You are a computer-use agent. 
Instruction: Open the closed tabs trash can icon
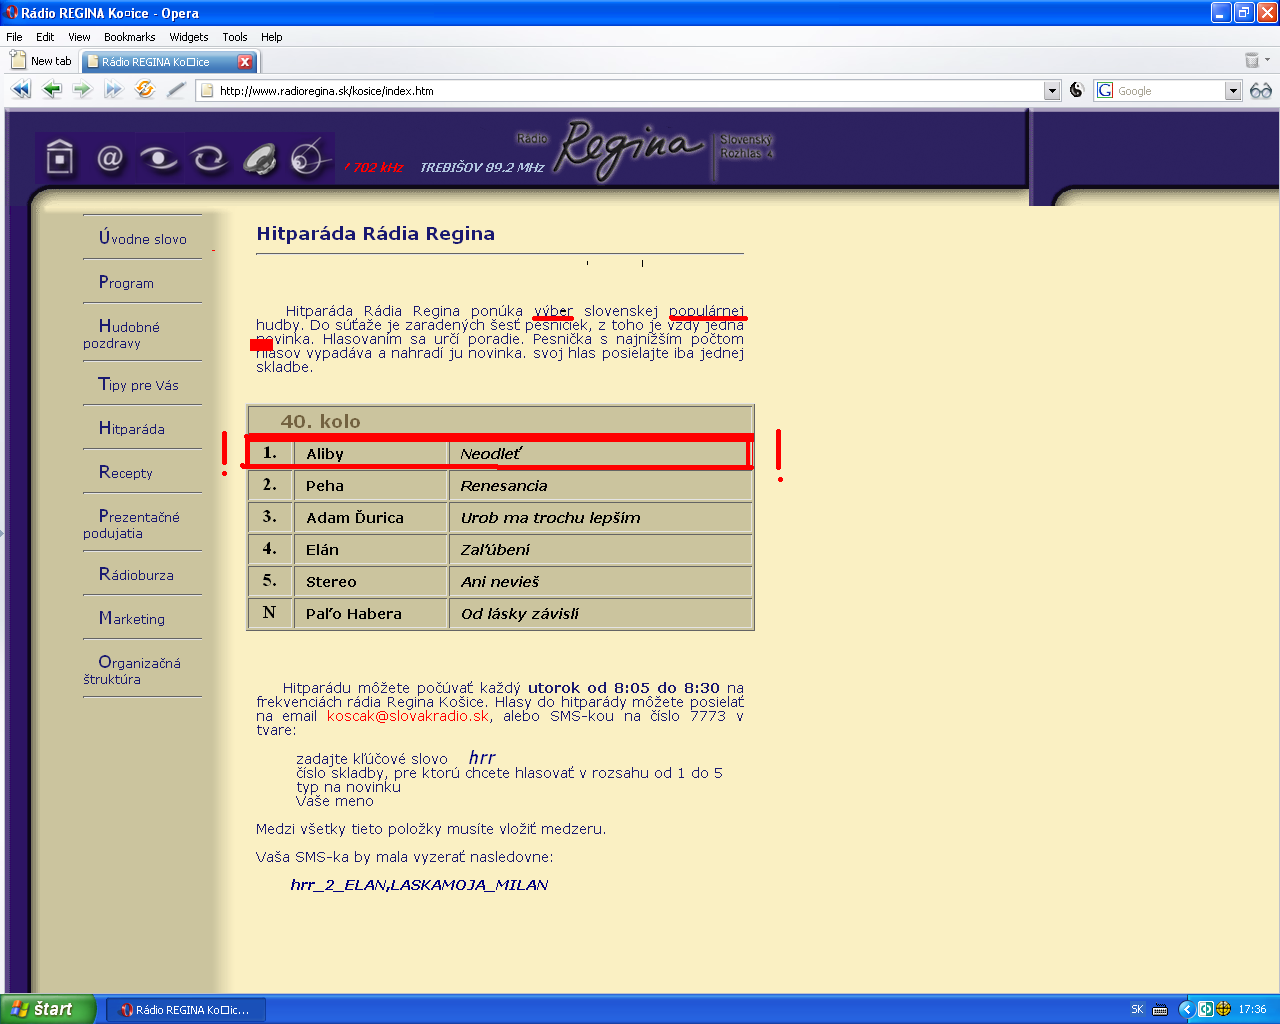[1251, 61]
